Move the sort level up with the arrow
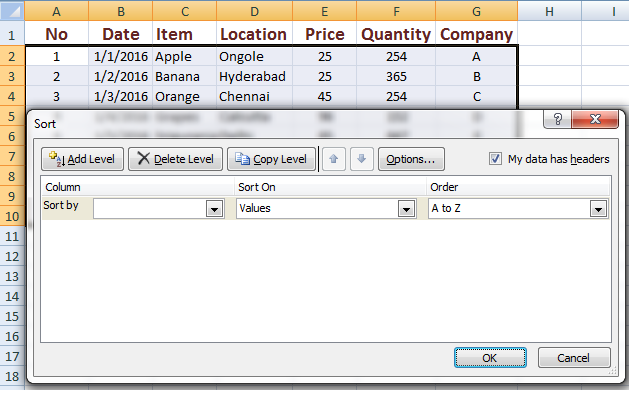The width and height of the screenshot is (629, 394). pos(333,159)
